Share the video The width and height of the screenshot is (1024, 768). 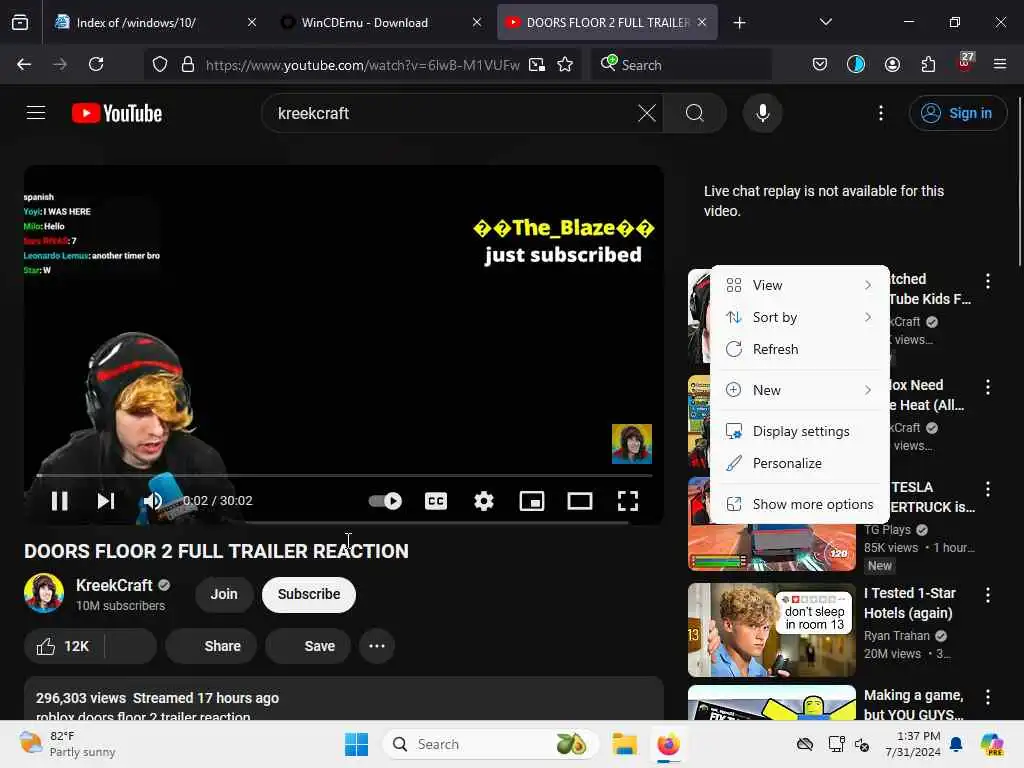click(211, 646)
